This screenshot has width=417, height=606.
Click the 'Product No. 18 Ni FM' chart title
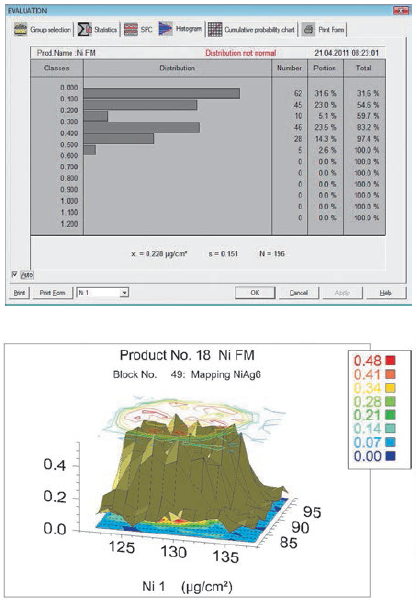click(x=187, y=355)
